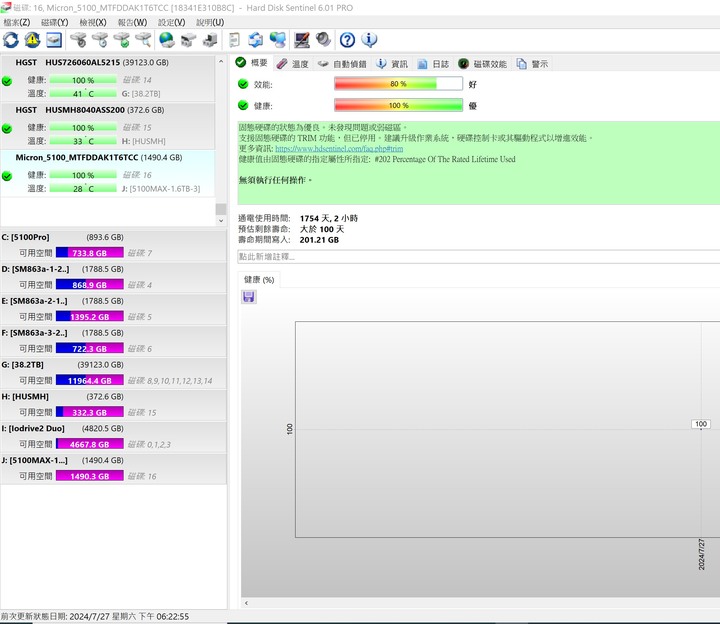Click the 100 data point label on graph
Screen dimensions: 720x624
[701, 424]
